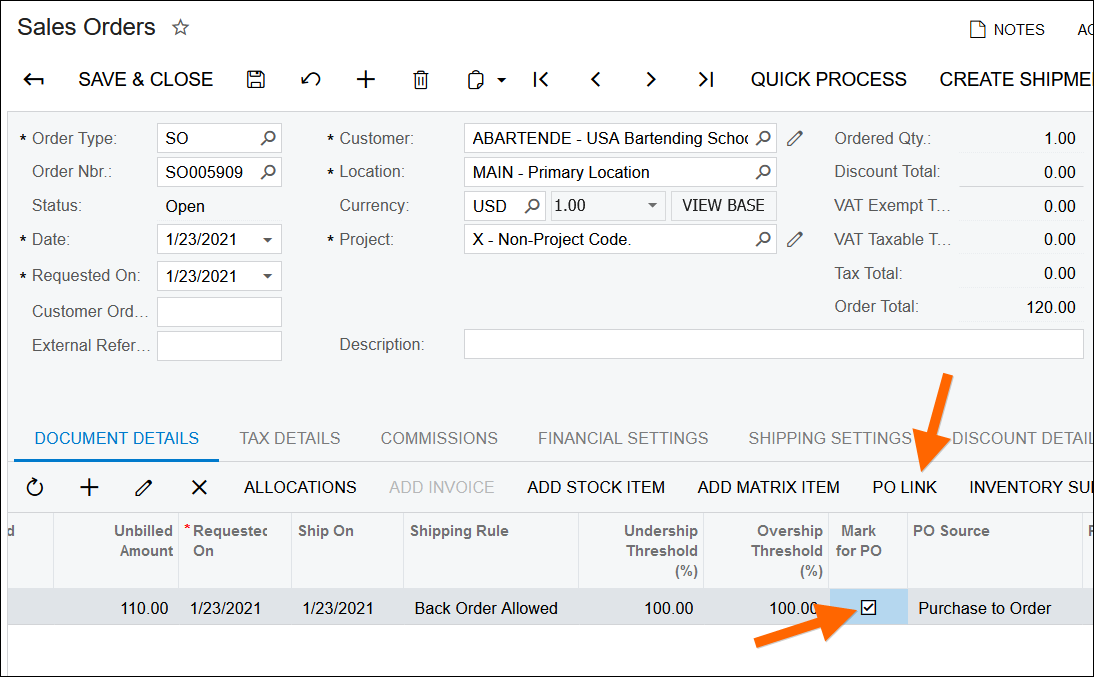Open the Financial Settings tab
The image size is (1094, 677).
click(x=622, y=438)
